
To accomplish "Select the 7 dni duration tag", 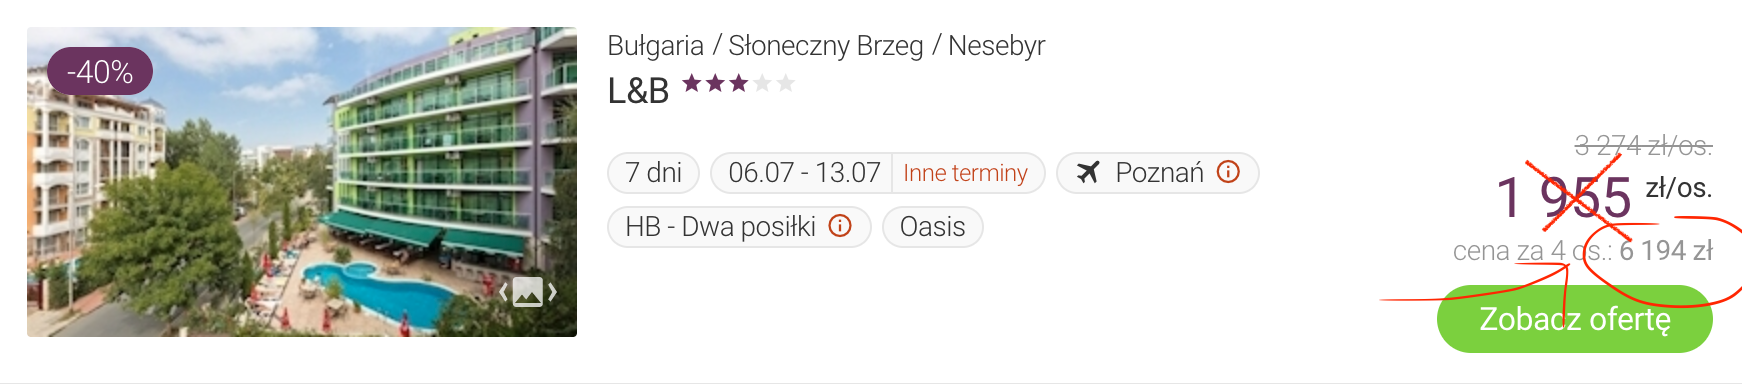I will coord(653,173).
